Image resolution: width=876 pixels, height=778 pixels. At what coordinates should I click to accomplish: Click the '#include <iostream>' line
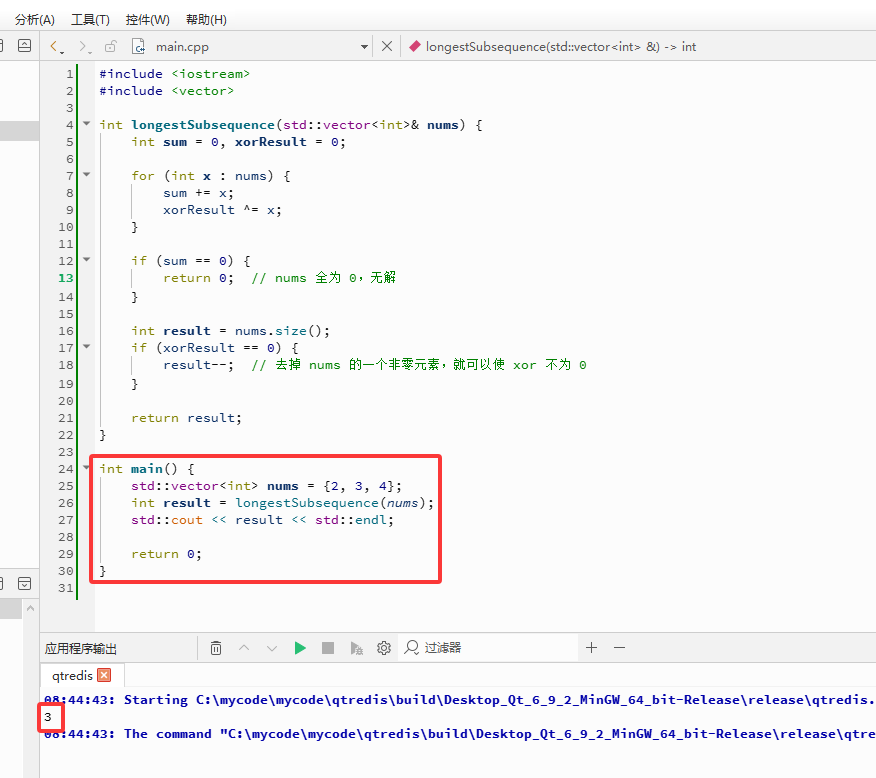174,74
